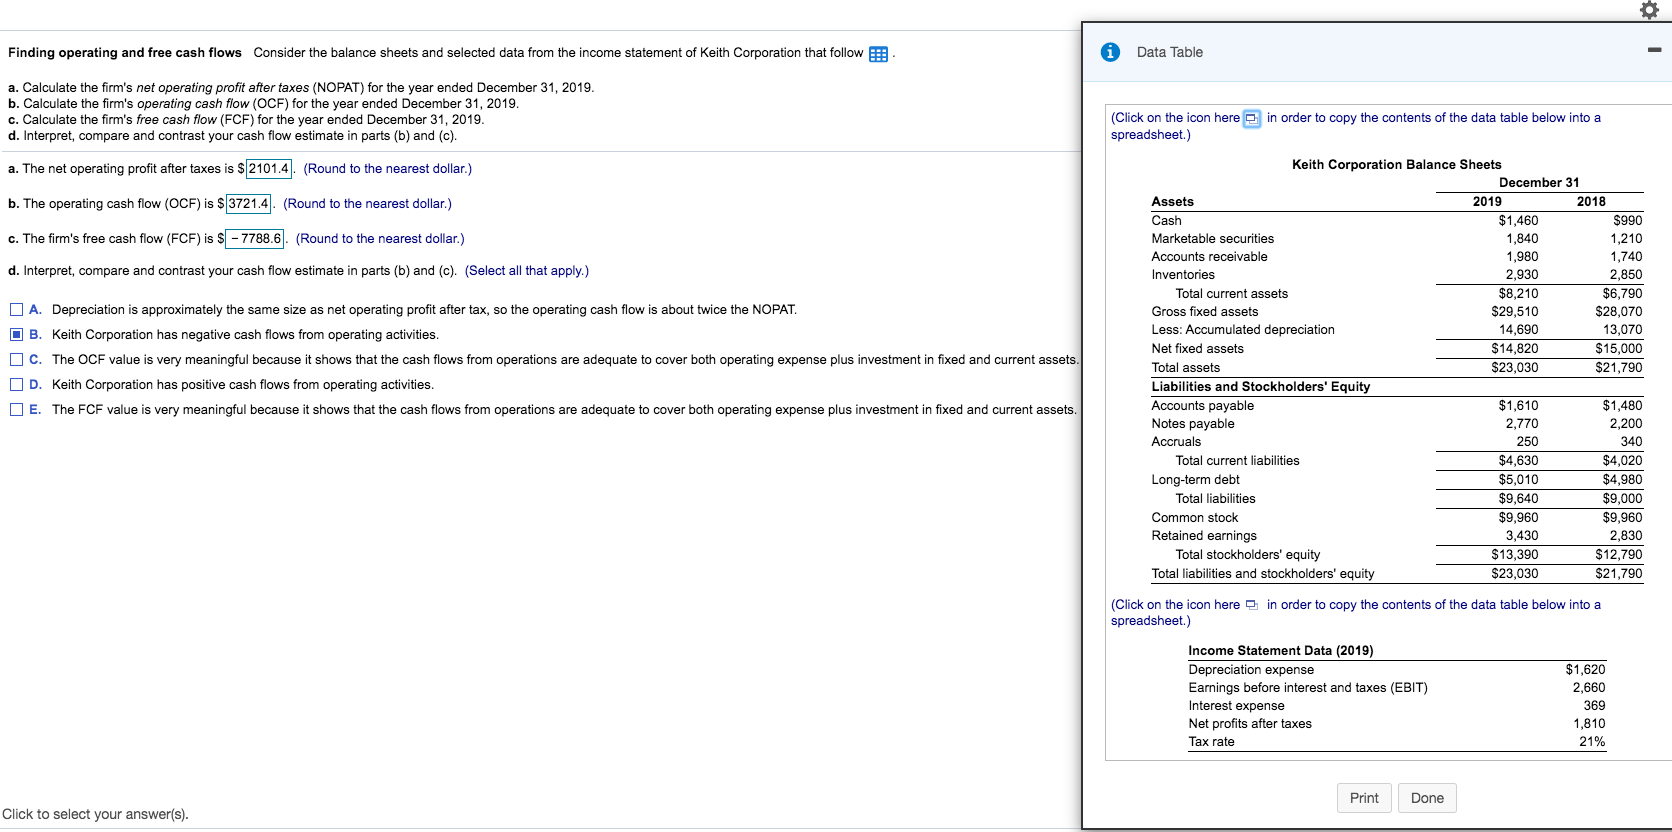Click the data table grid icon
The image size is (1672, 832).
pos(878,54)
